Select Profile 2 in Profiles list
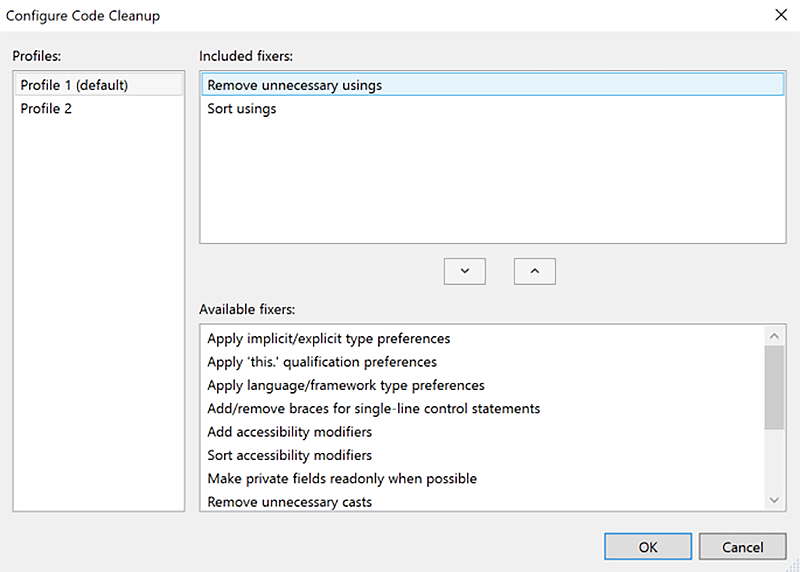 point(46,108)
